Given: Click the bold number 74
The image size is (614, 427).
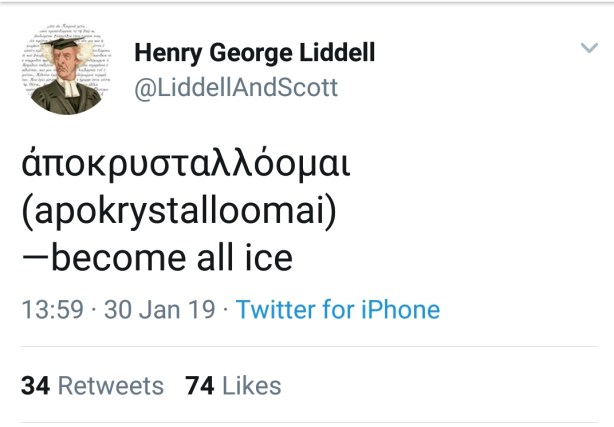Looking at the screenshot, I should 200,386.
